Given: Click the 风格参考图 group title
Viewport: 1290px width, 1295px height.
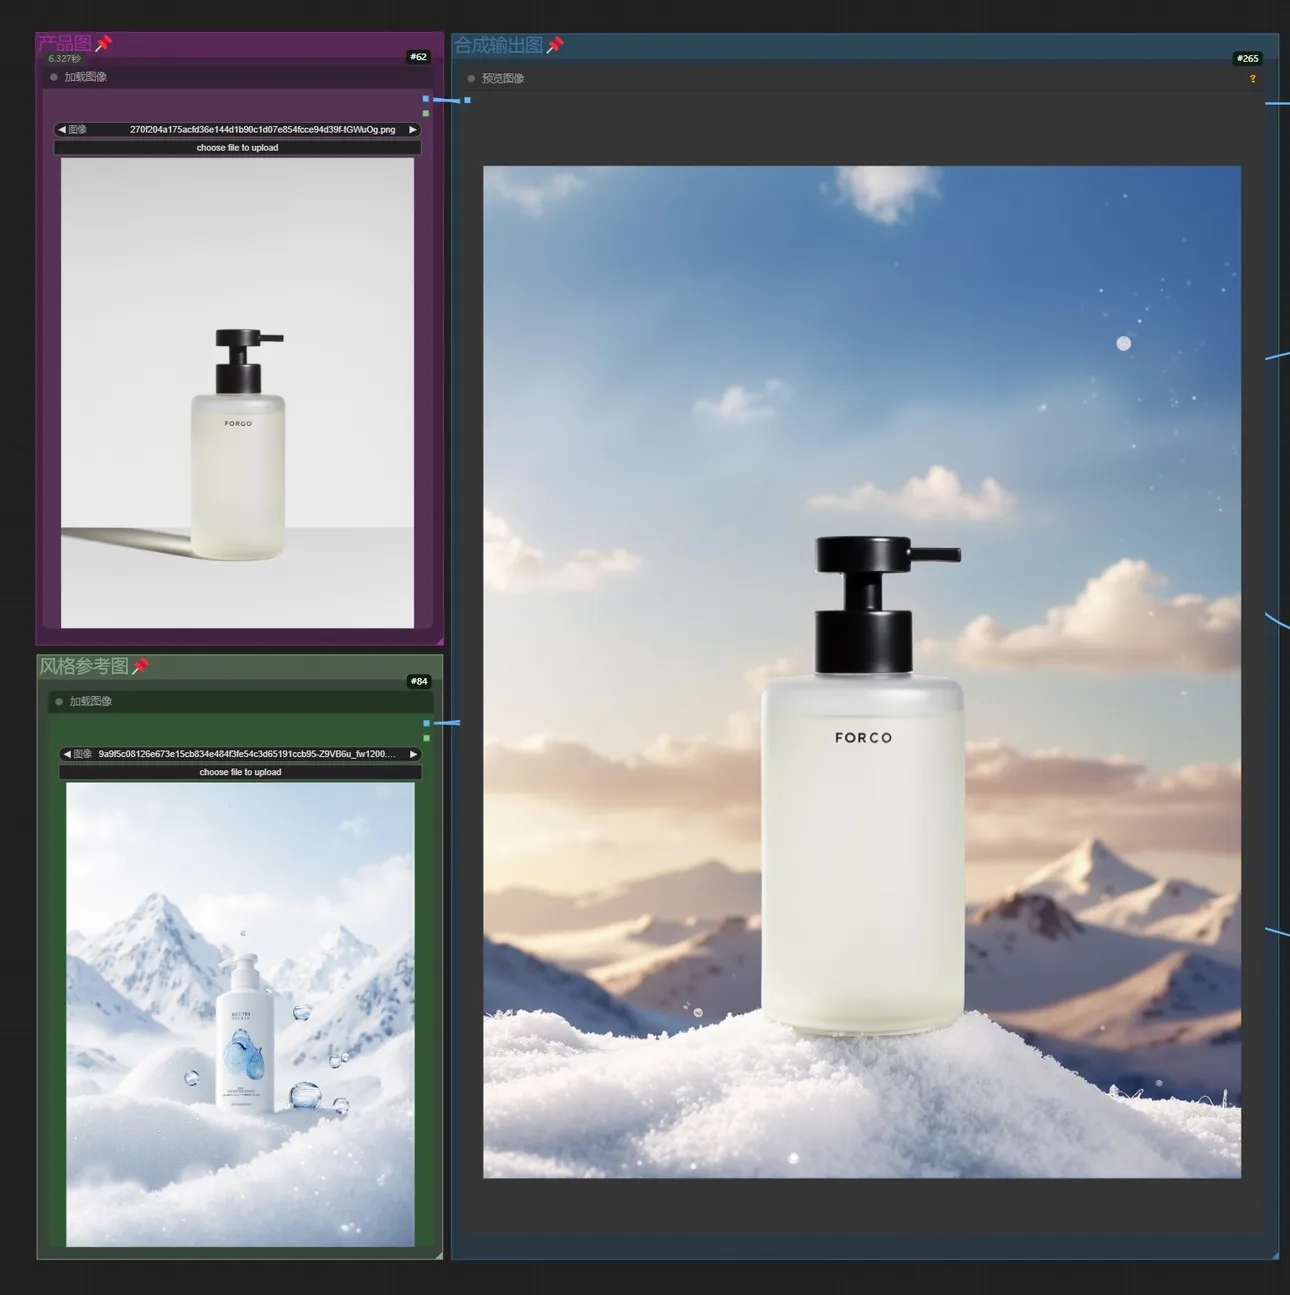Looking at the screenshot, I should click(x=84, y=666).
